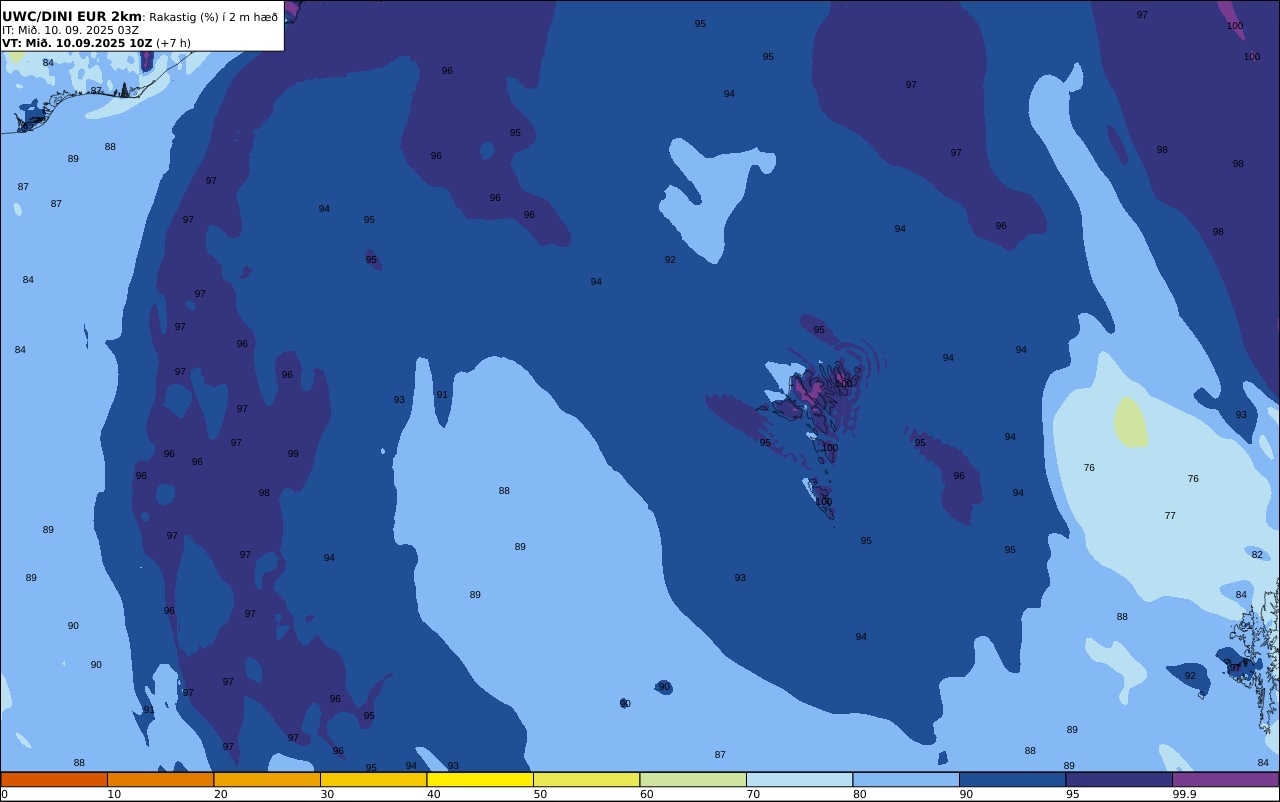The height and width of the screenshot is (802, 1280).
Task: Pick the 50–60 pale yellow legend swatch
Action: [586, 779]
